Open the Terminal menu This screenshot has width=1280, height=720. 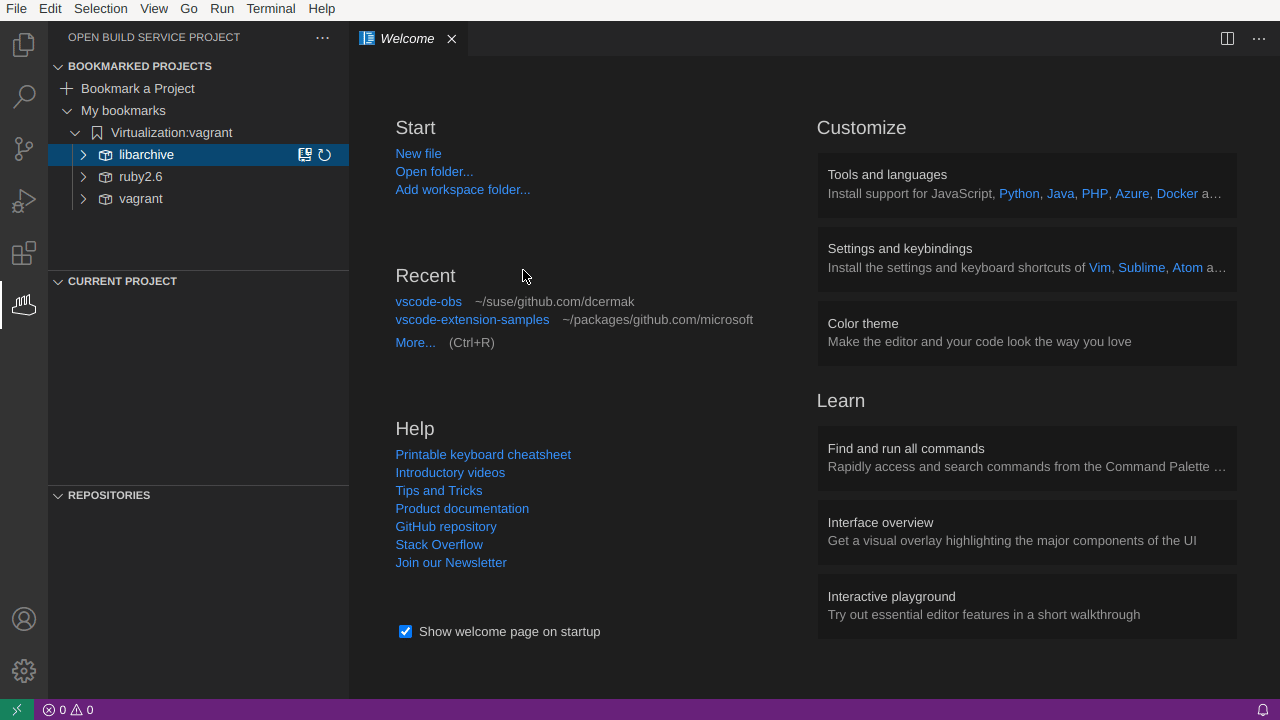click(x=271, y=9)
